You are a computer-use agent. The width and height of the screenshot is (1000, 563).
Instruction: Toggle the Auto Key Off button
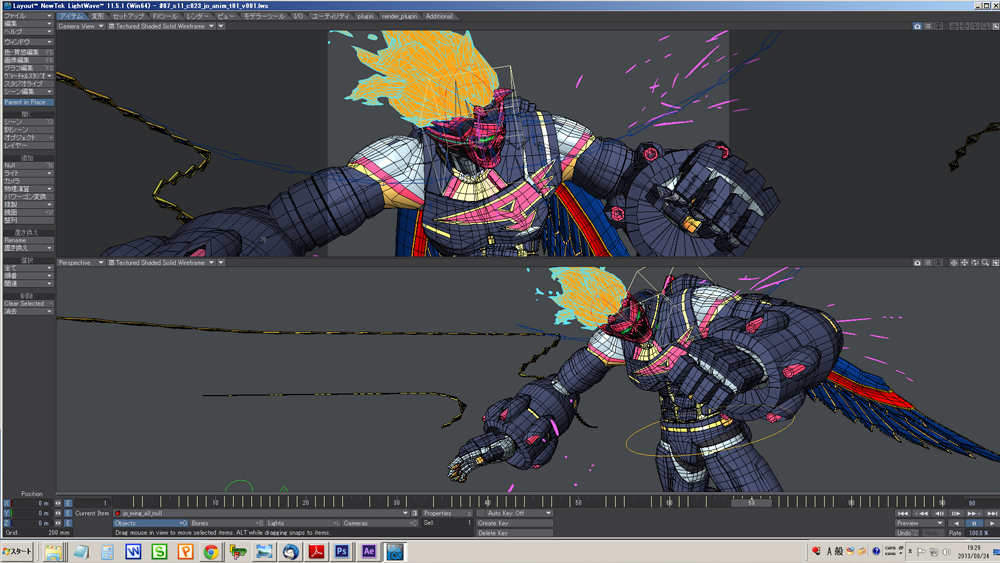pyautogui.click(x=514, y=513)
